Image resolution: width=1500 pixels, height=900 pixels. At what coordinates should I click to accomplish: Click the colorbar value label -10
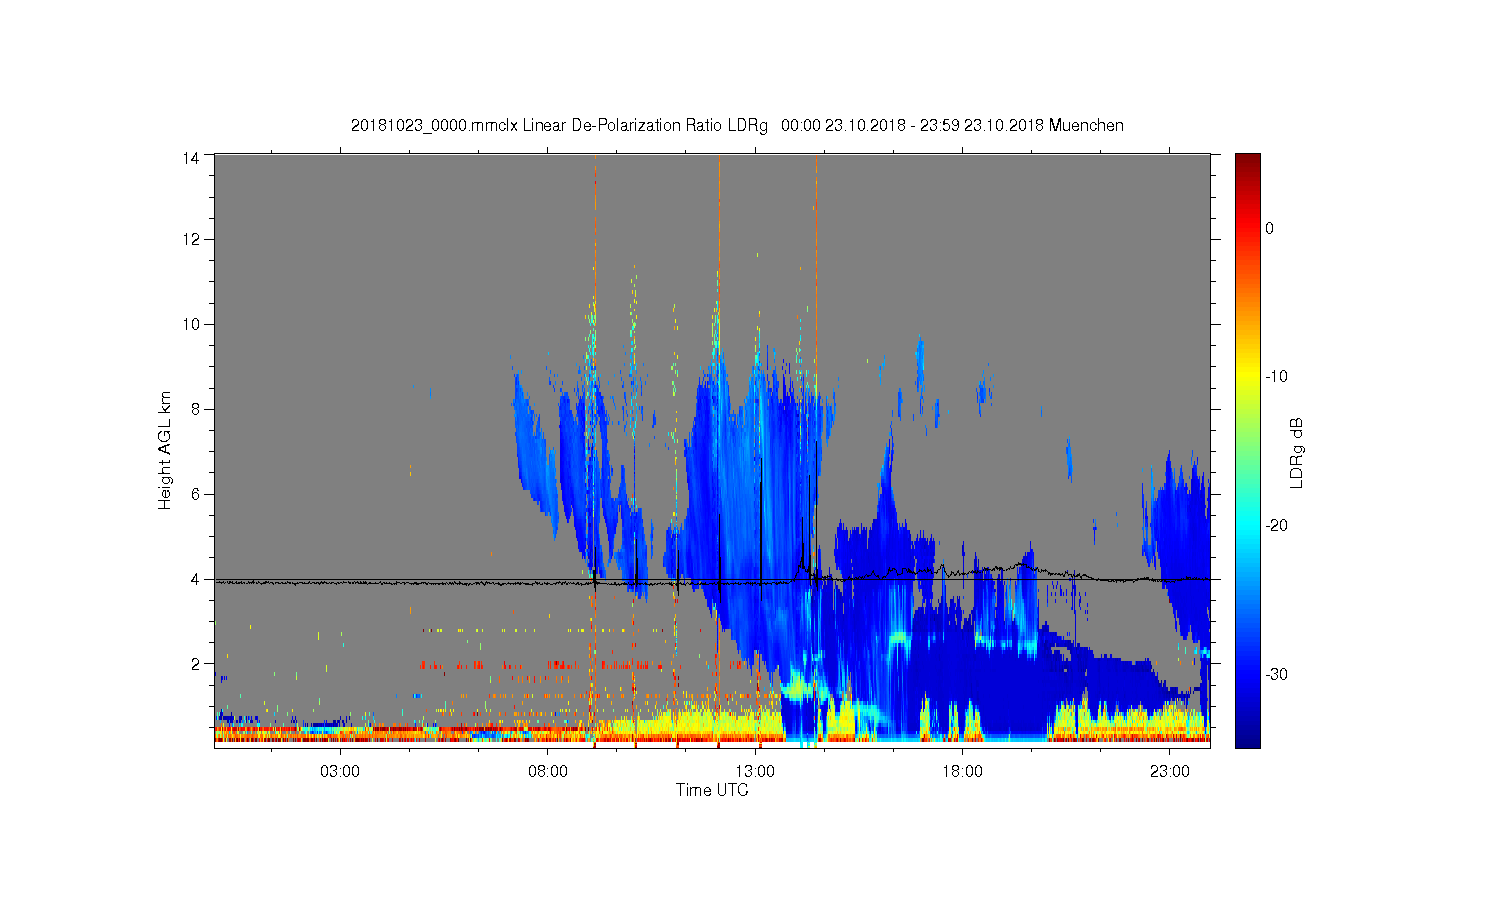pyautogui.click(x=1276, y=377)
